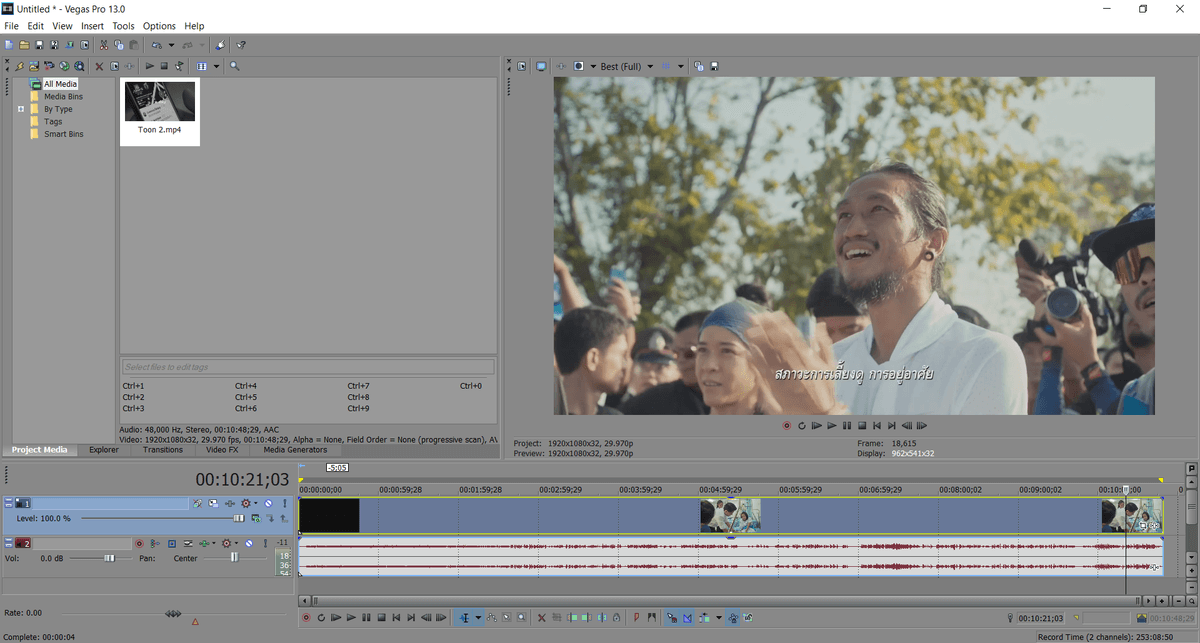Mute video track 1
The width and height of the screenshot is (1200, 643).
pos(268,503)
